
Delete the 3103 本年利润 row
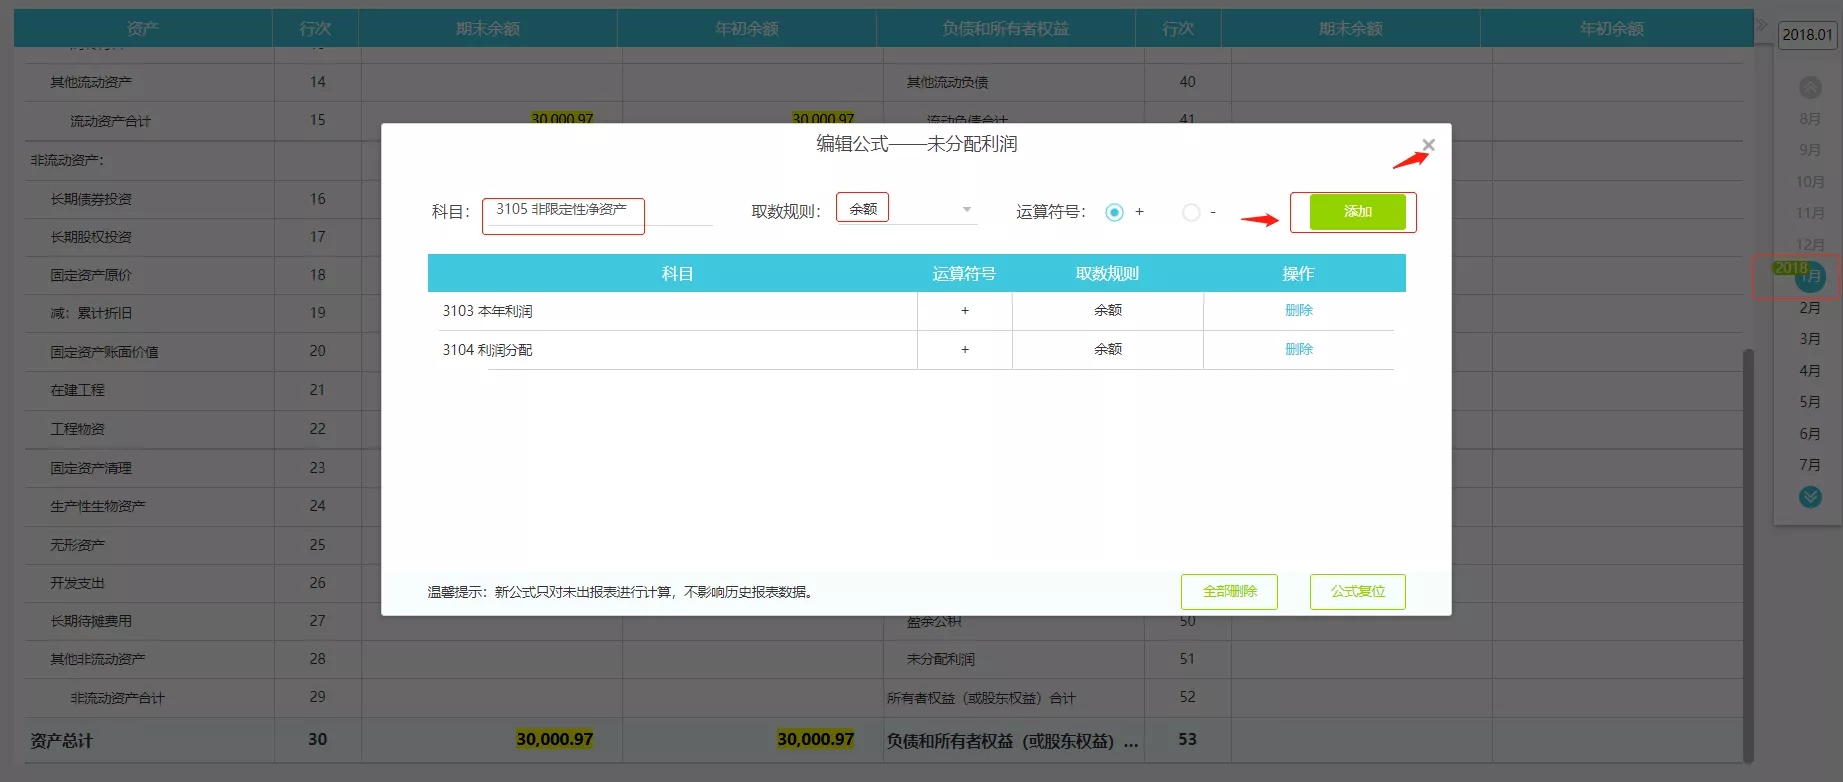pyautogui.click(x=1298, y=310)
